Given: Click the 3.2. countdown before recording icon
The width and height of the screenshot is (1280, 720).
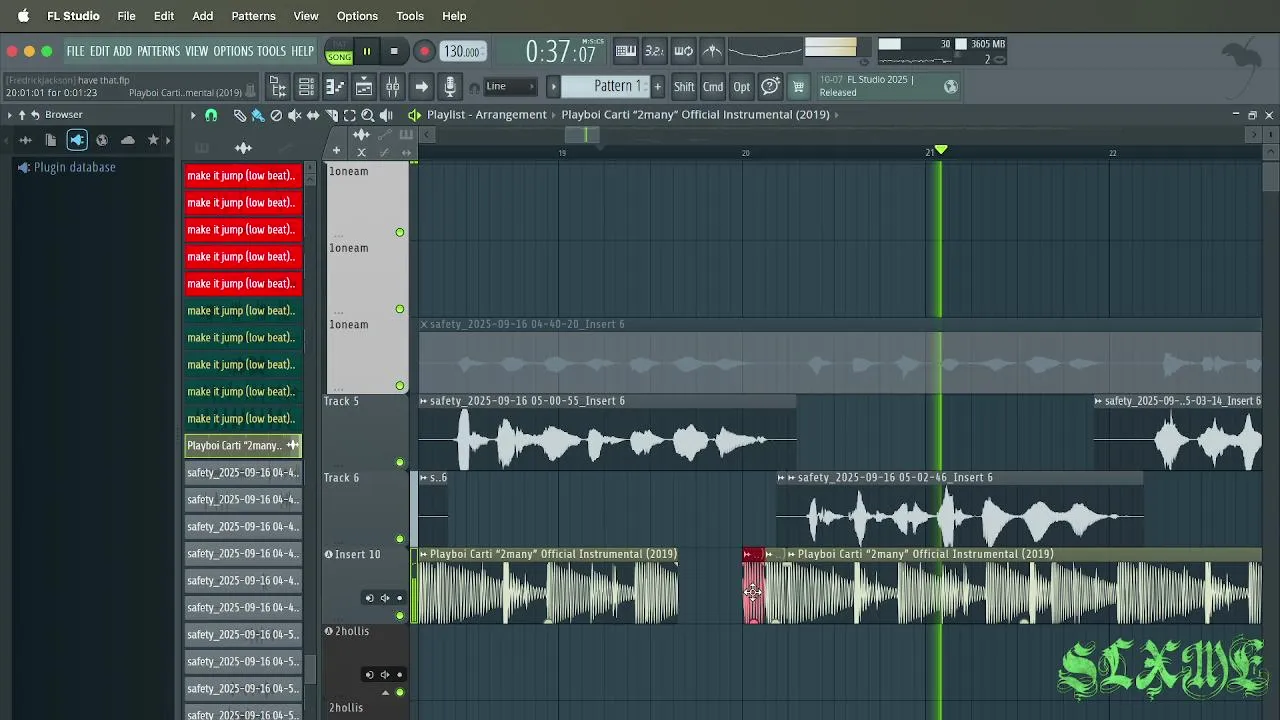Looking at the screenshot, I should [x=654, y=51].
